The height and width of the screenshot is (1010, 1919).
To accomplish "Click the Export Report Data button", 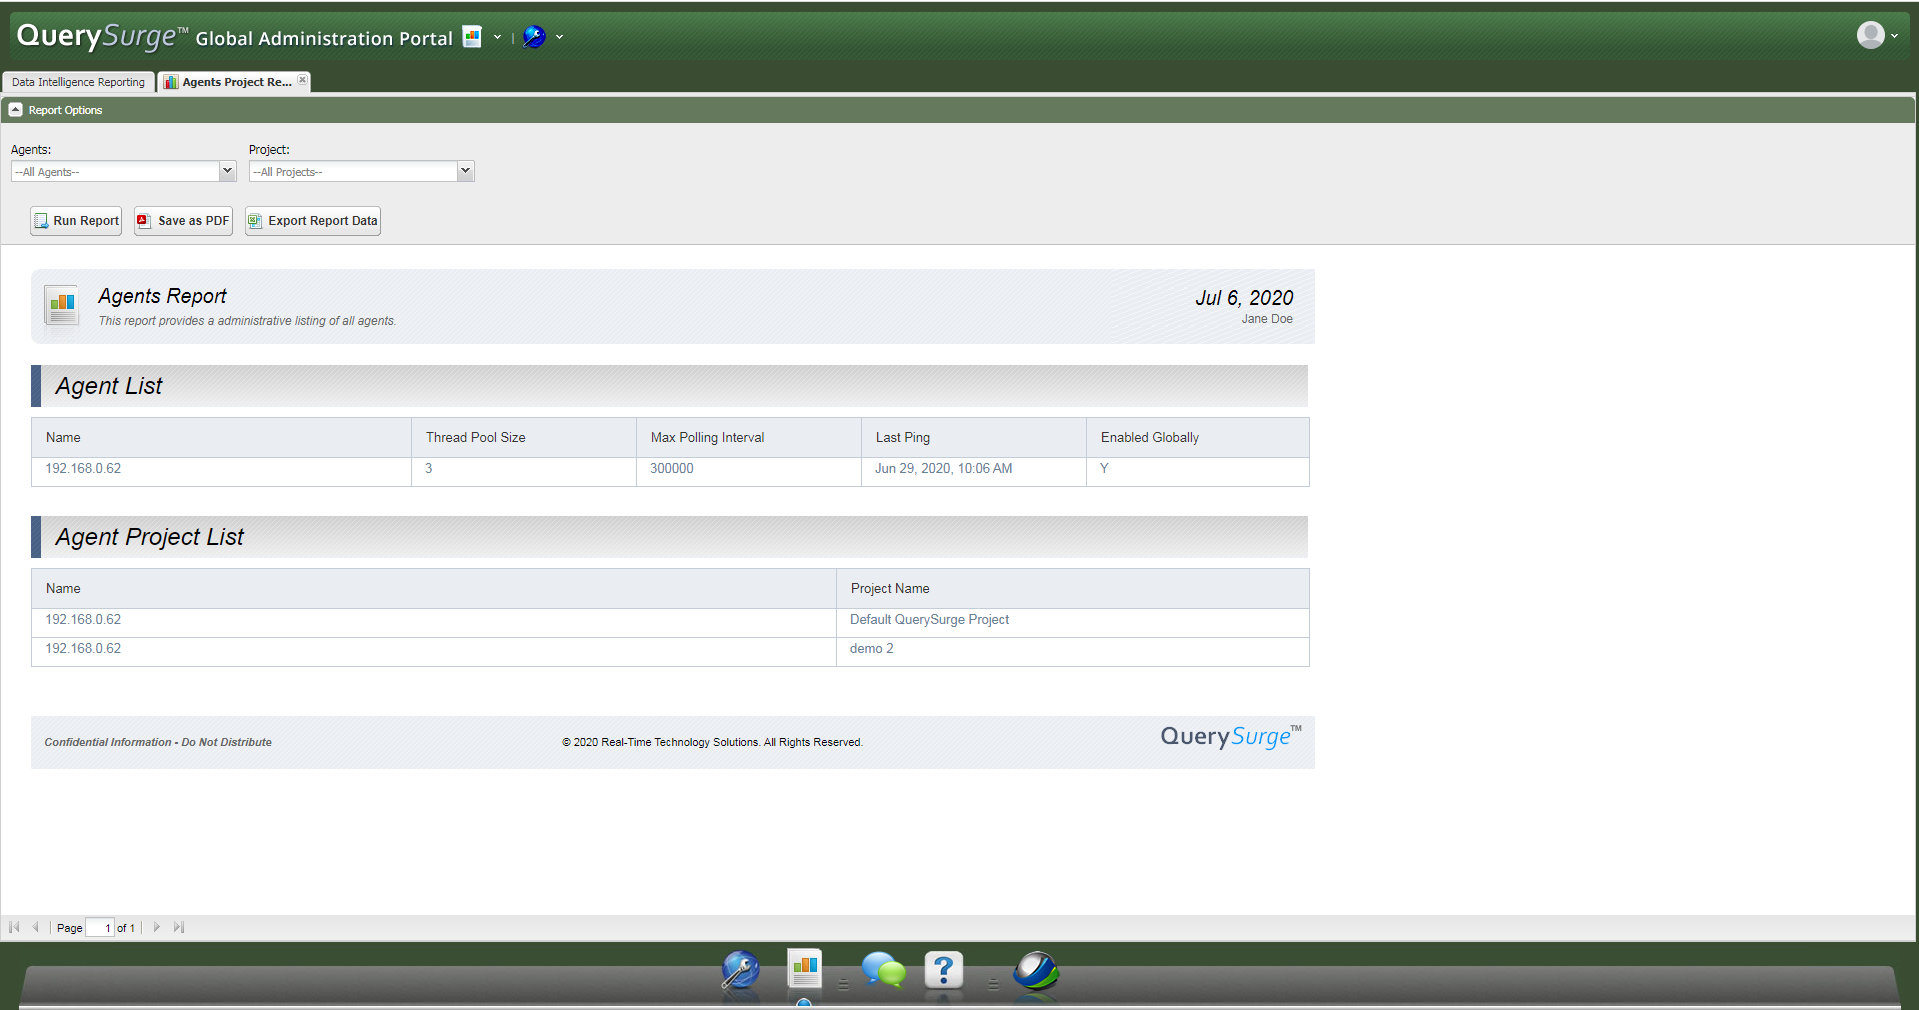I will coord(313,221).
